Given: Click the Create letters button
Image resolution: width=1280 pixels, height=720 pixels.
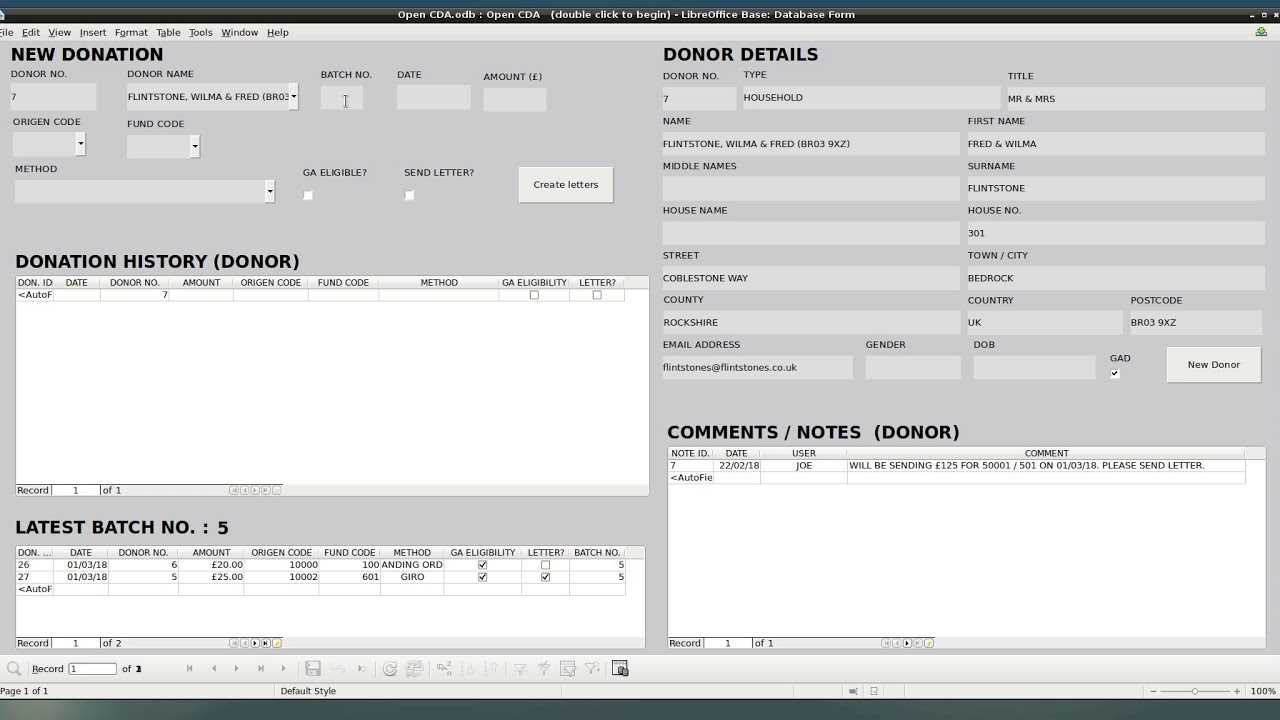Looking at the screenshot, I should click(x=566, y=185).
